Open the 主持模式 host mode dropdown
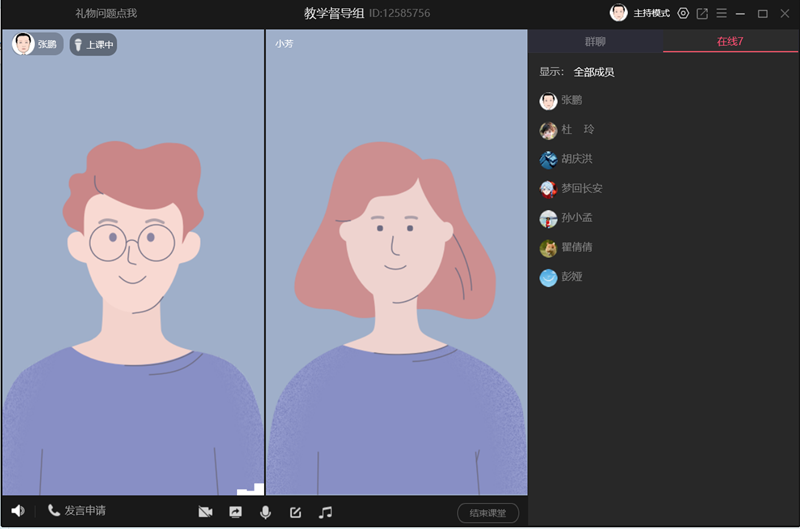 click(x=651, y=13)
